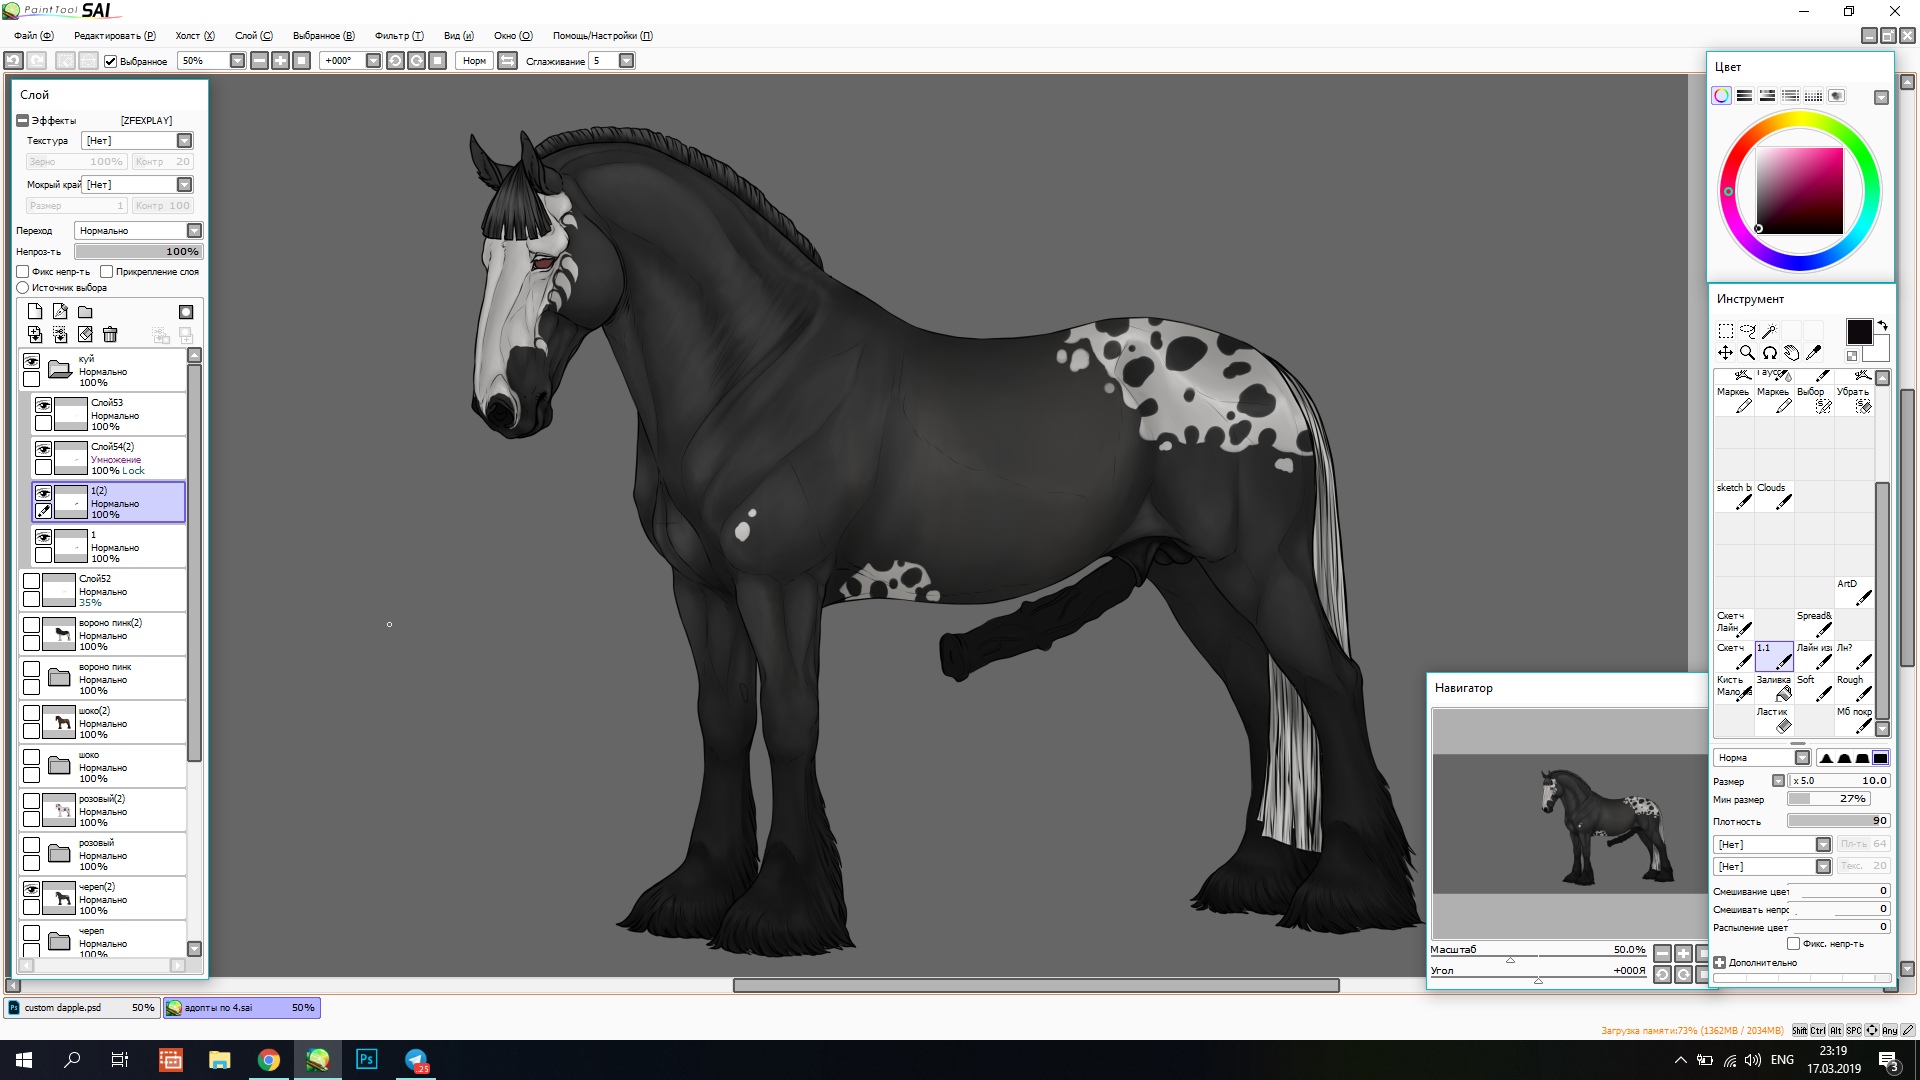Select the Clouds brush
Screen dimensions: 1920x1080
[1774, 496]
